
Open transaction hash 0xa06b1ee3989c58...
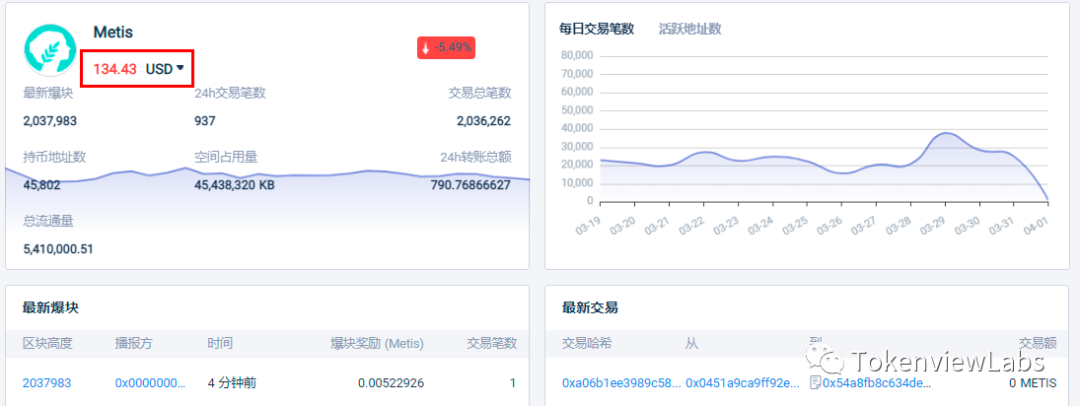pos(621,383)
